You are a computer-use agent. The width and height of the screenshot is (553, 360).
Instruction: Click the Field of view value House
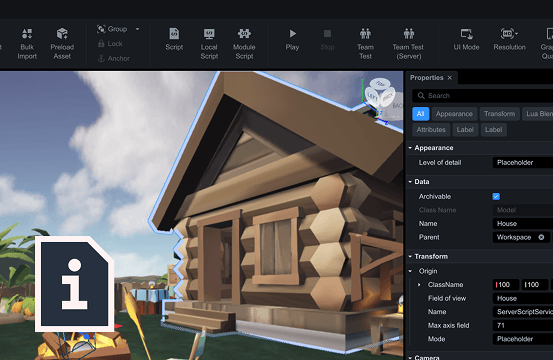click(523, 298)
